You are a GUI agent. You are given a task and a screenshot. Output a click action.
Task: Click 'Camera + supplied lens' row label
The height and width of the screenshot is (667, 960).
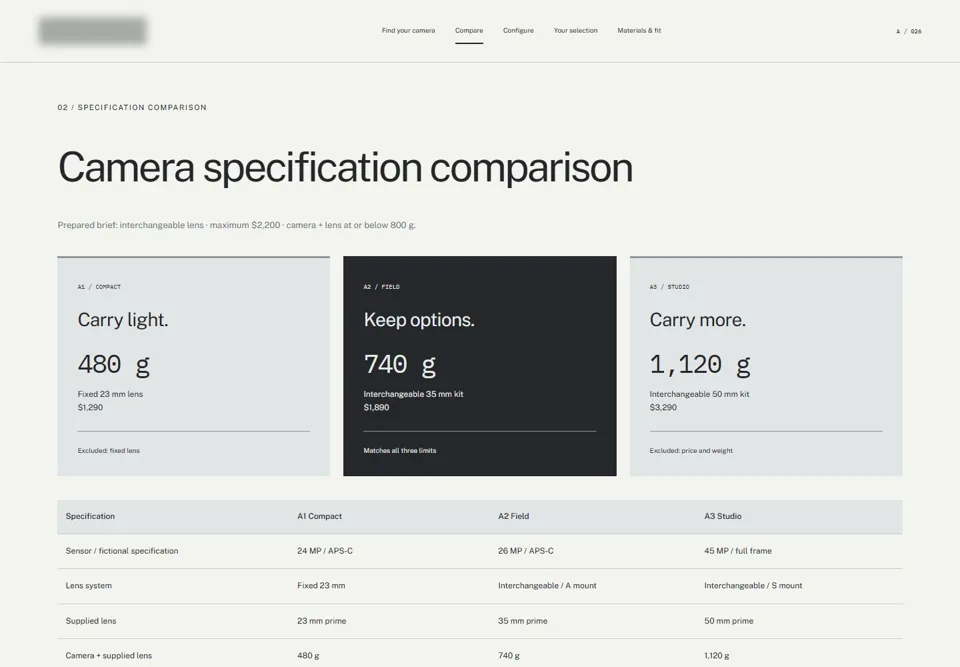click(109, 655)
